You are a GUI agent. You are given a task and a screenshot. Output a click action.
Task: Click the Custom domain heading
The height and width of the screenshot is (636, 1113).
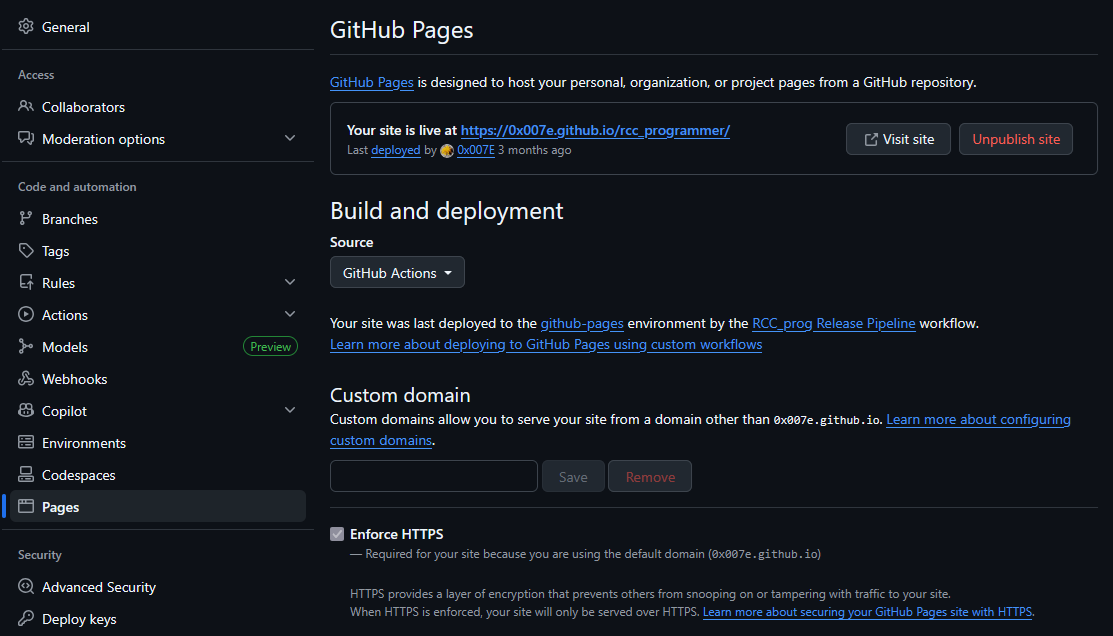coord(400,395)
